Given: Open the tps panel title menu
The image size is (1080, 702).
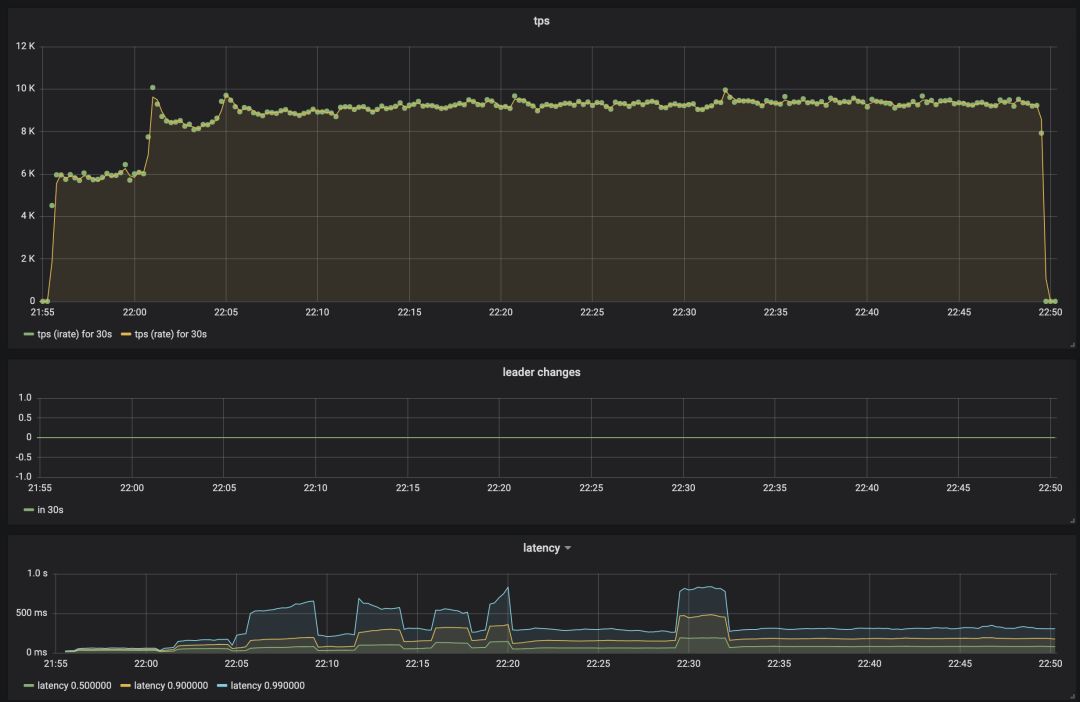Looking at the screenshot, I should 540,21.
